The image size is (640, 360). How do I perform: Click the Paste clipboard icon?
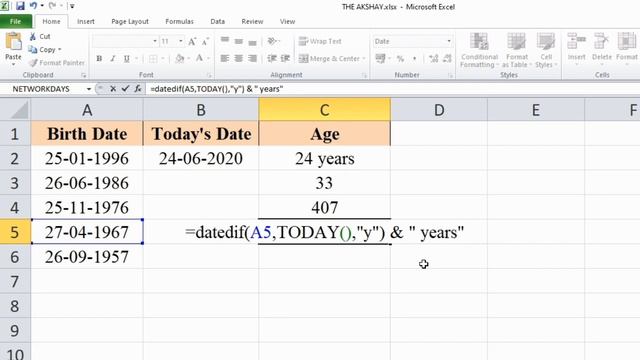pyautogui.click(x=13, y=42)
